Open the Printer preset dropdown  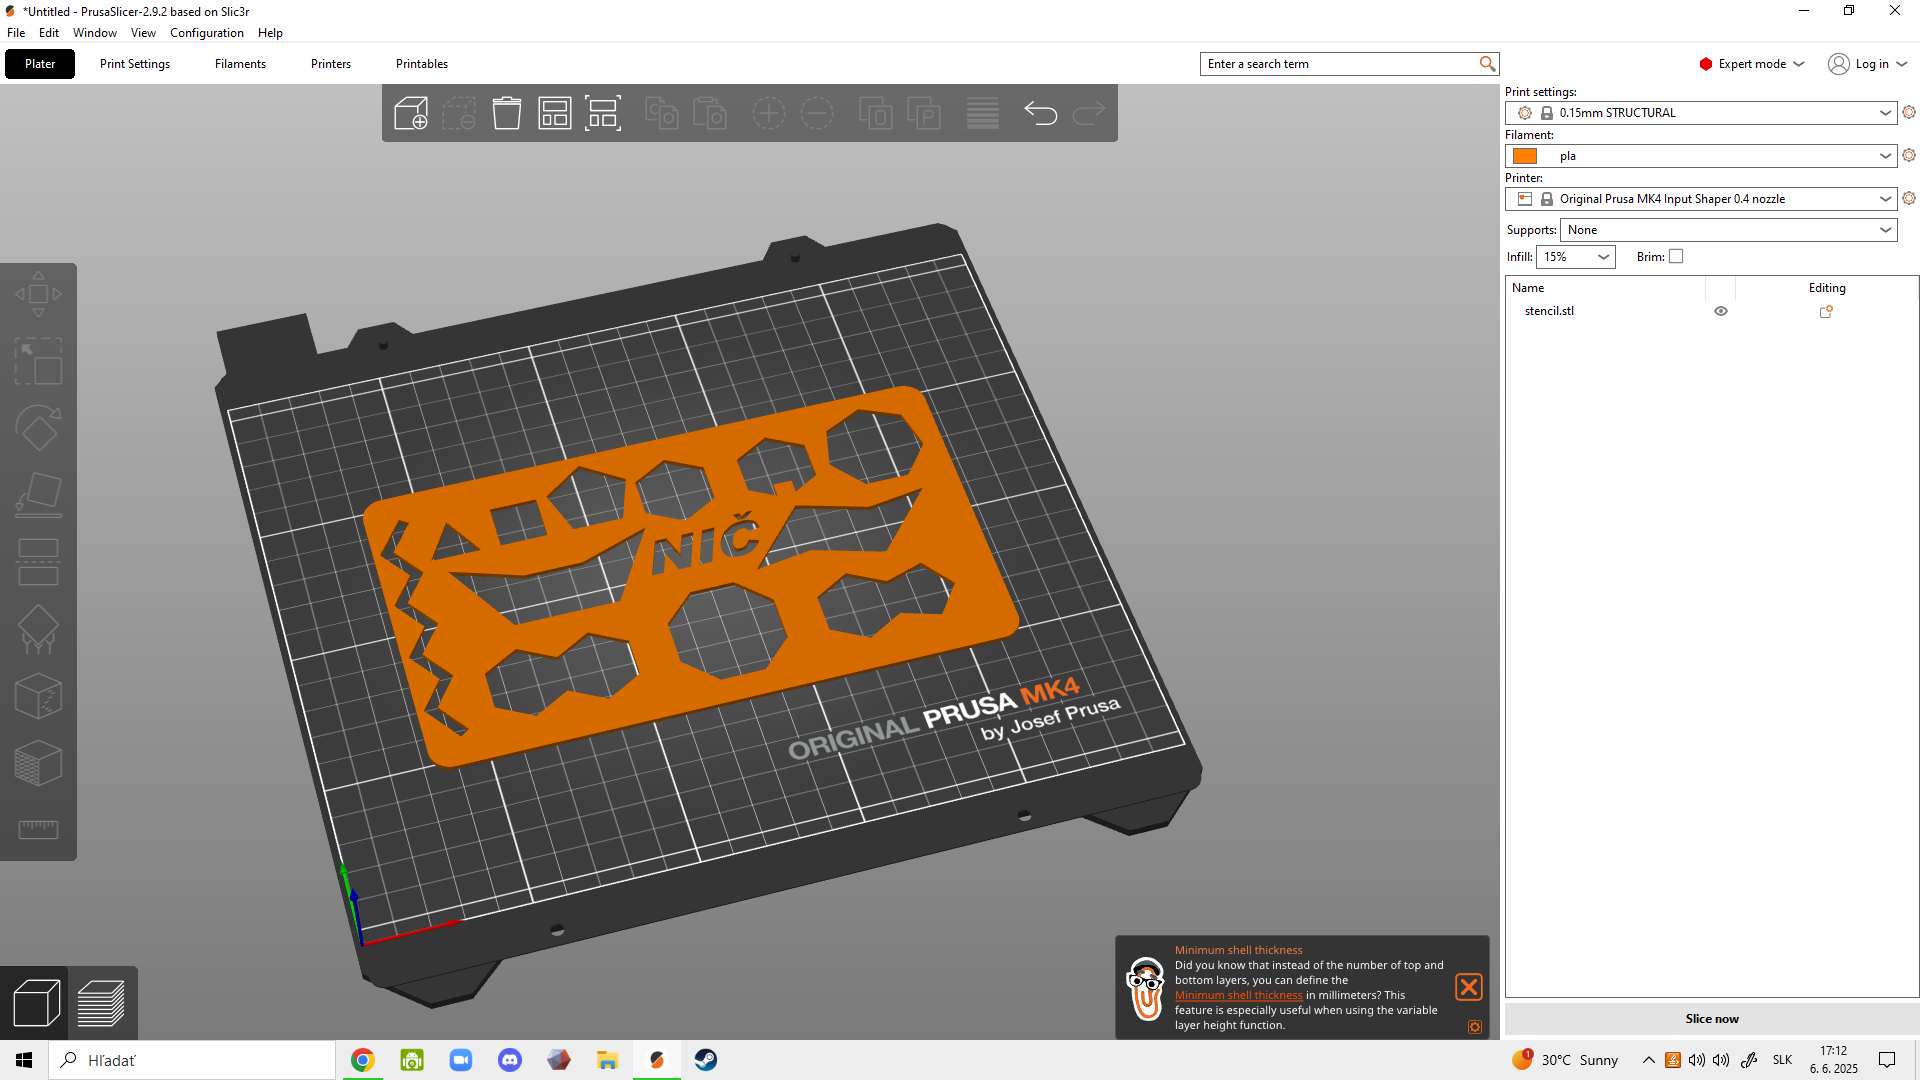1701,199
